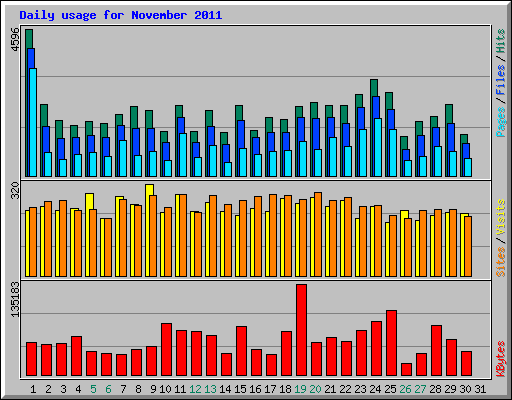Screen dimensions: 512x400
Task: Click the dark green Hits bar for day 24
Action: click(x=374, y=88)
